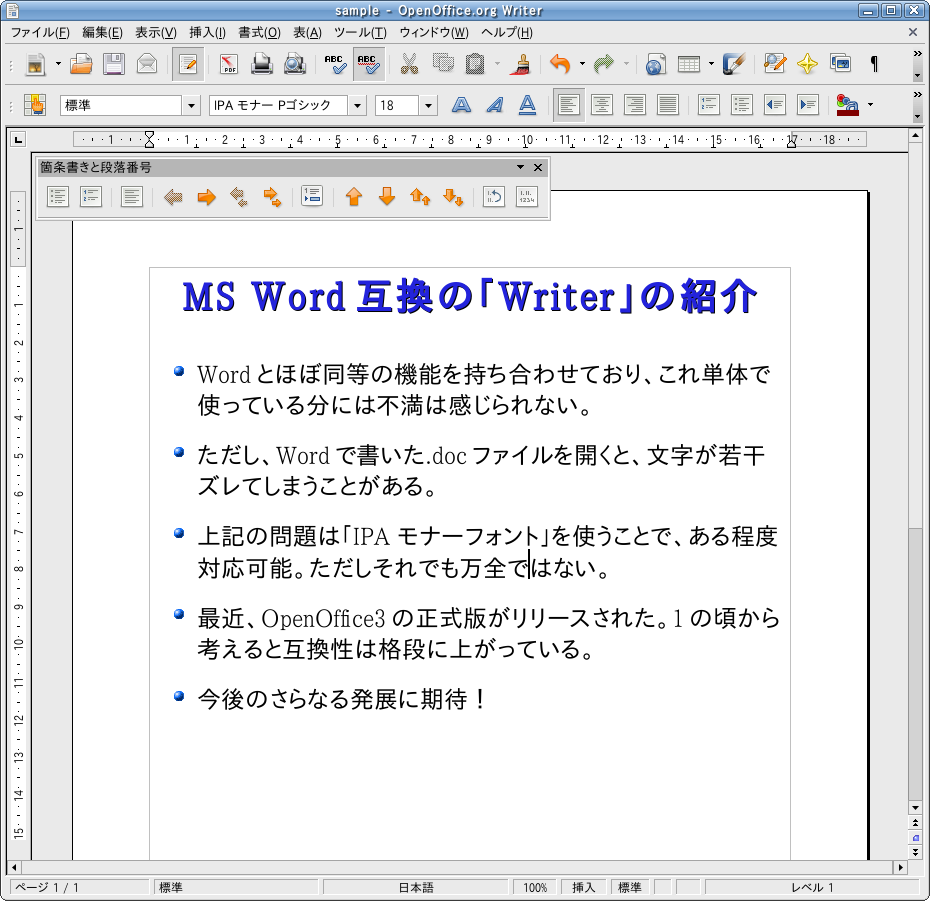The height and width of the screenshot is (901, 930).
Task: Justify the paragraph
Action: coord(668,105)
